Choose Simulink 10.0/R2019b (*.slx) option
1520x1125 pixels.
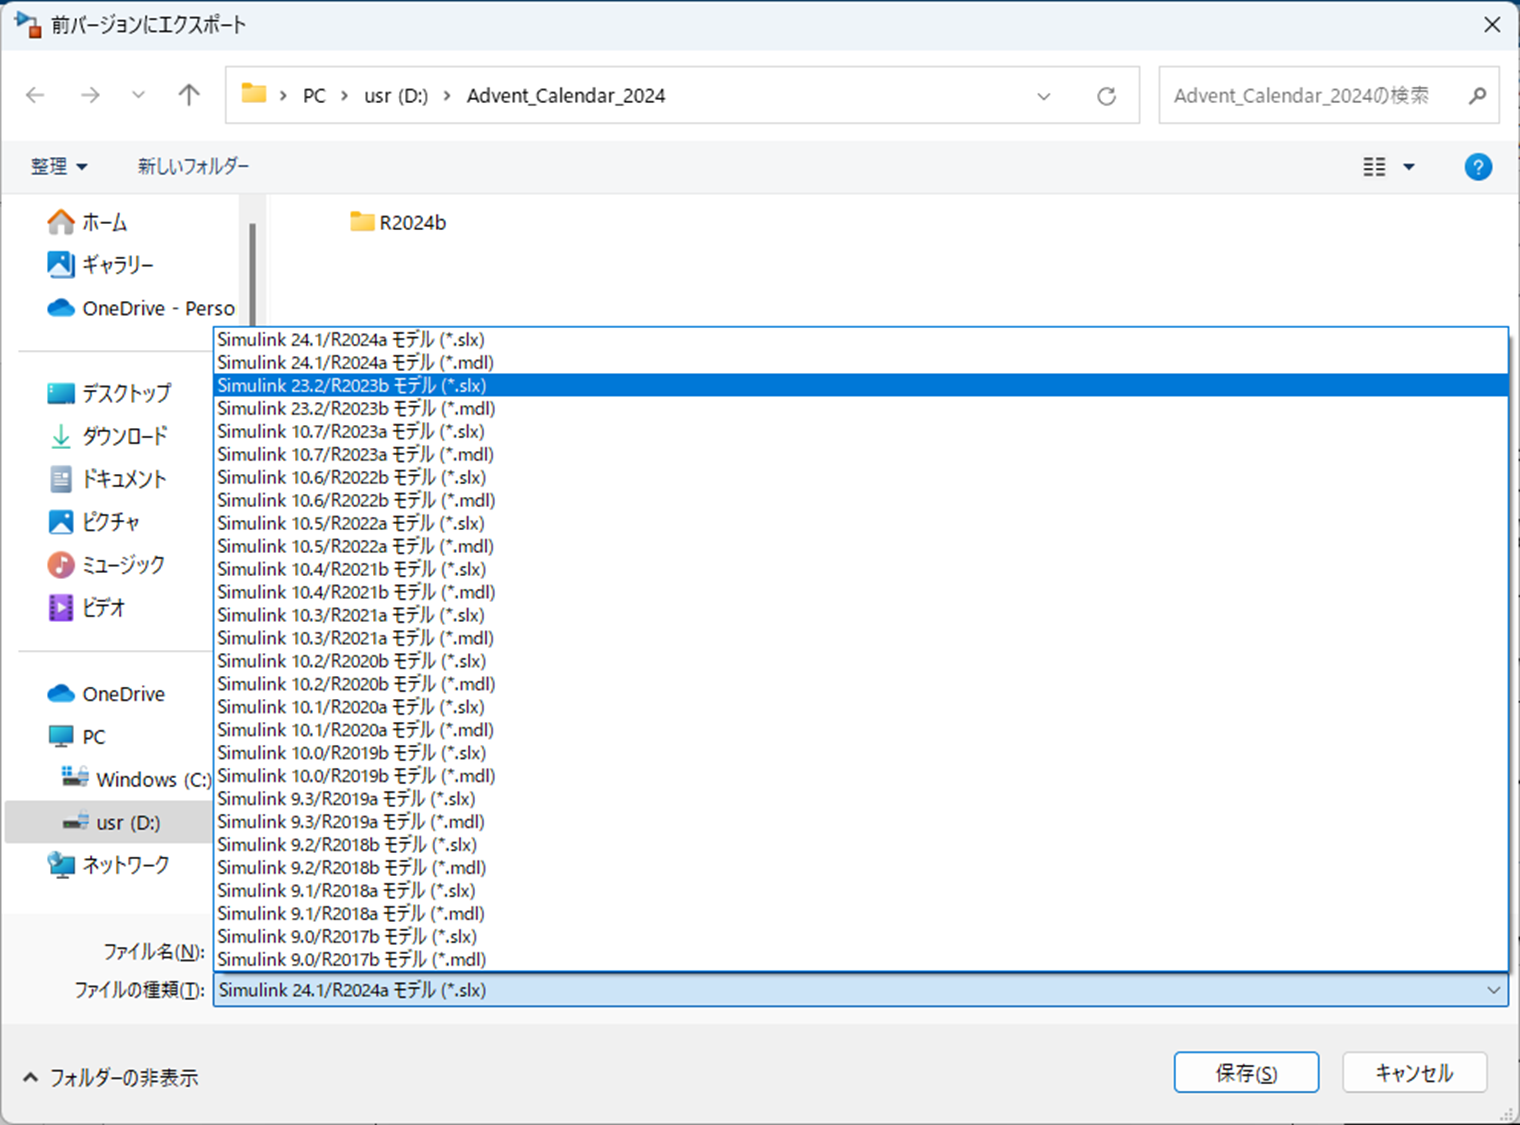click(861, 753)
